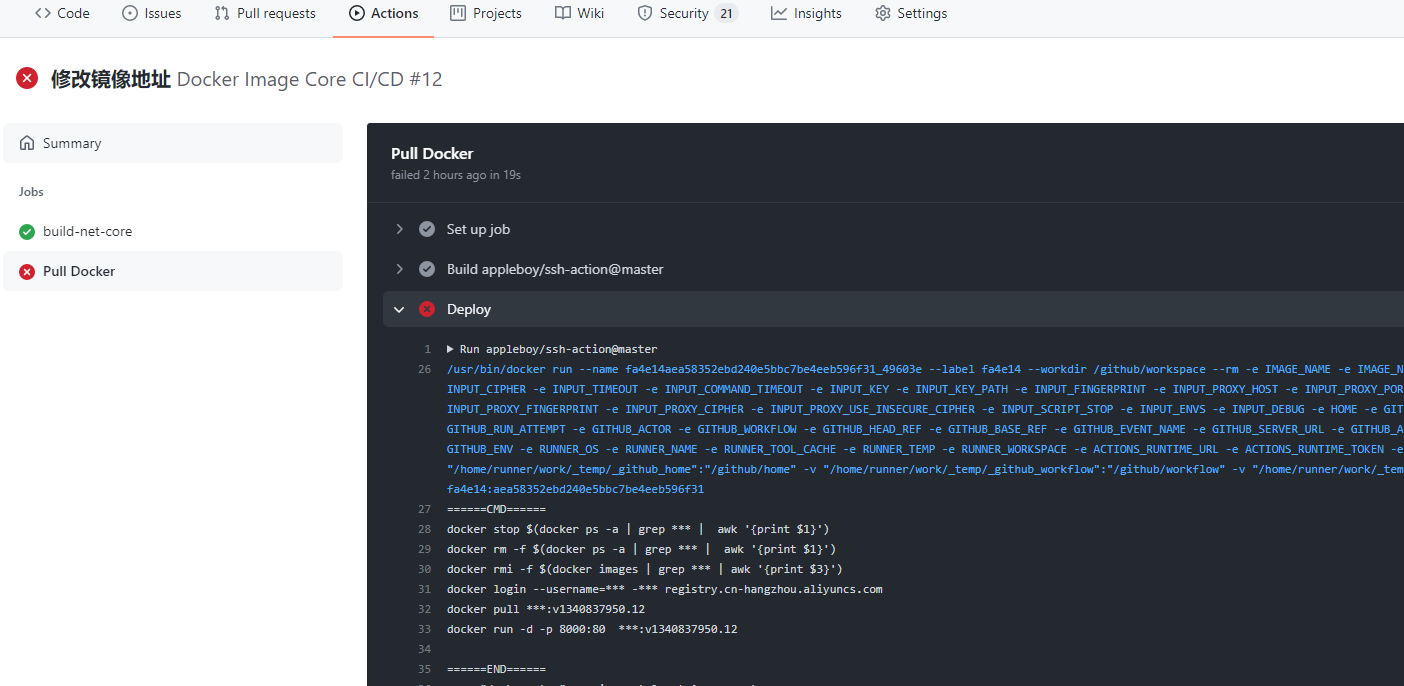Open the Wiki tab
Screen dimensions: 1404x686
click(590, 13)
